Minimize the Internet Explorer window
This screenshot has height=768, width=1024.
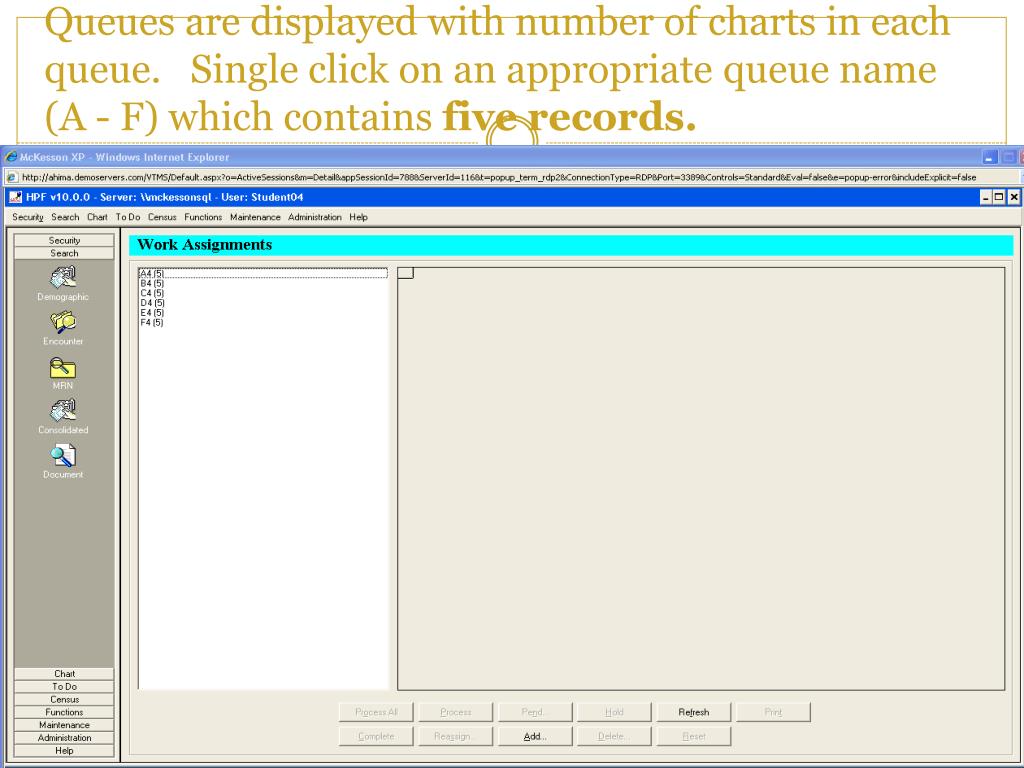point(990,157)
